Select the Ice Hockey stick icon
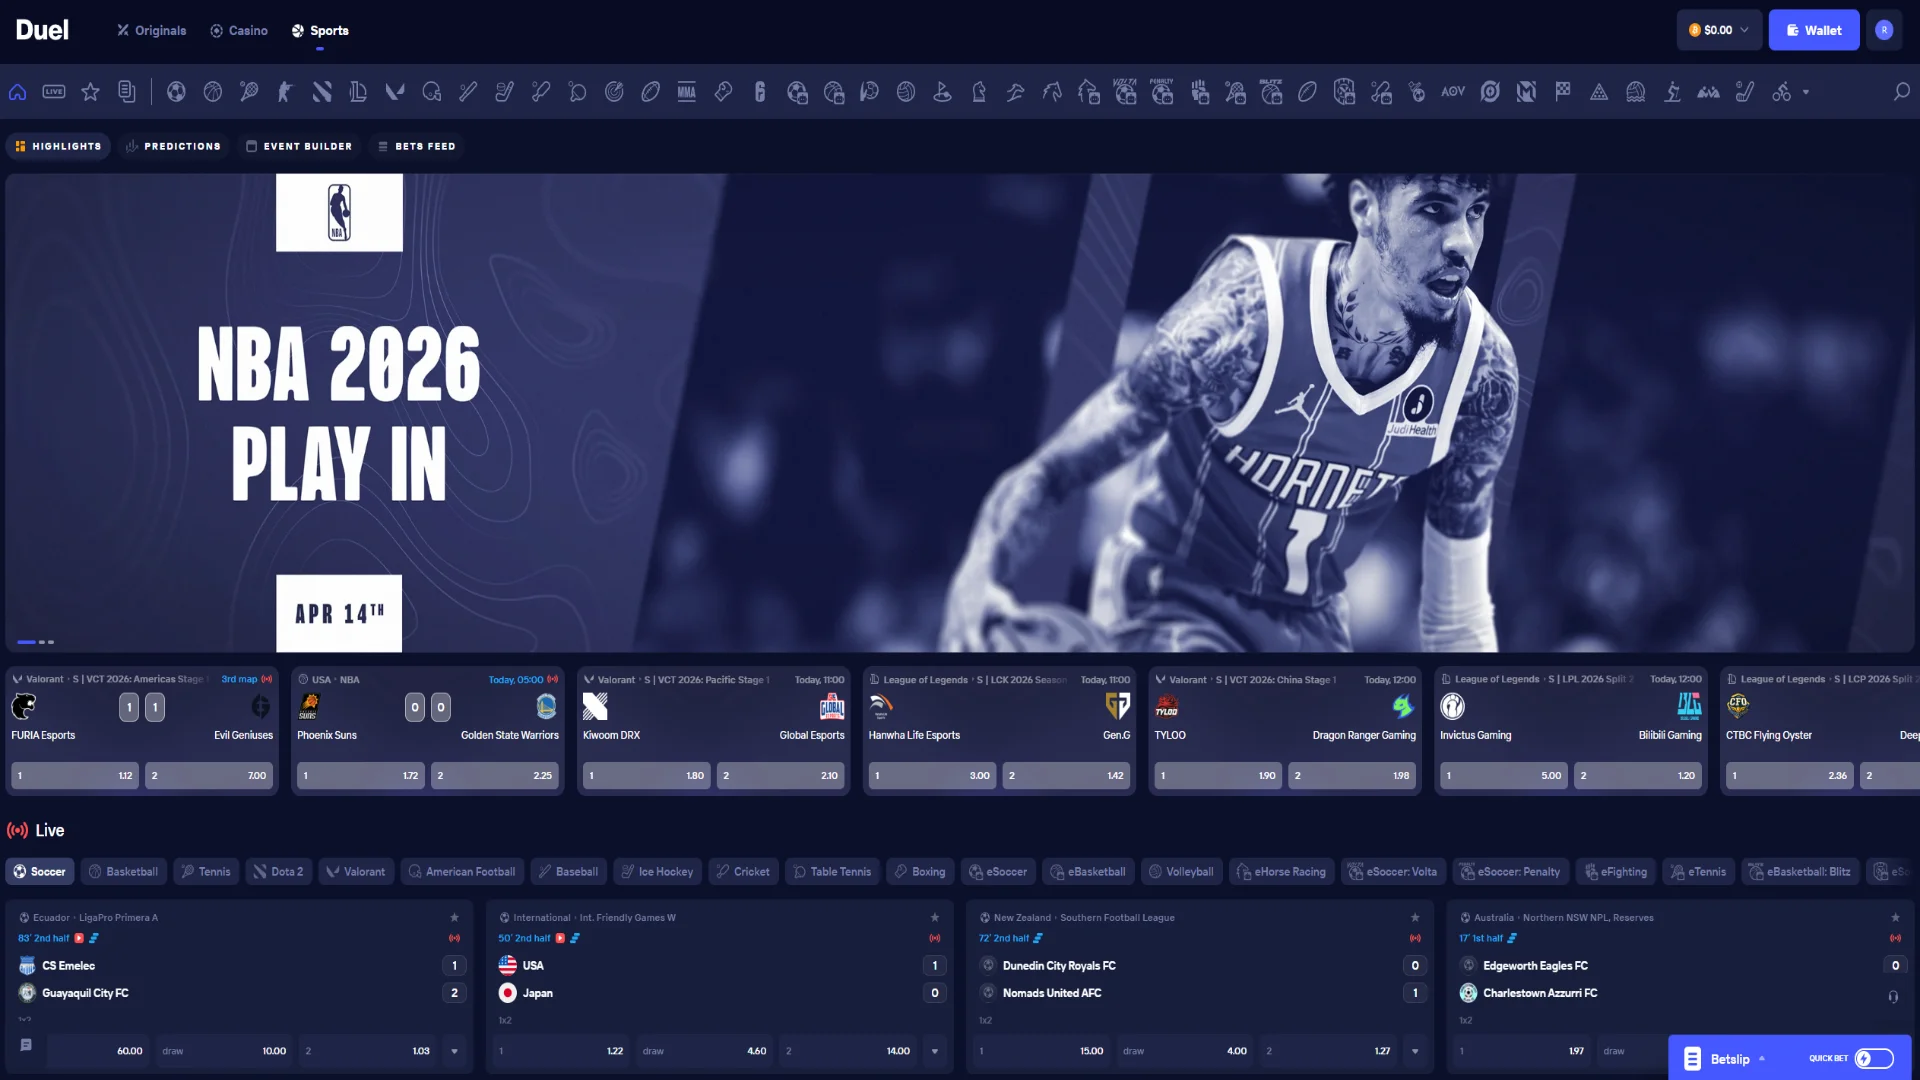Screen dimensions: 1920x1080 point(504,92)
